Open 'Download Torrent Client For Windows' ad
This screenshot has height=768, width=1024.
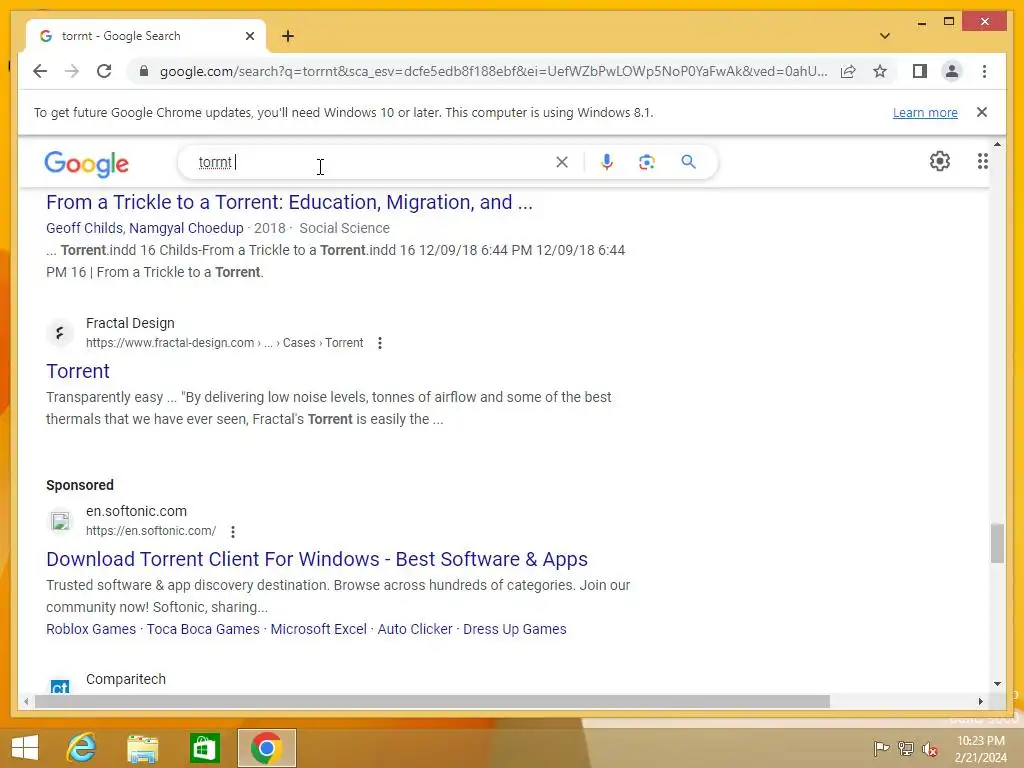(317, 559)
